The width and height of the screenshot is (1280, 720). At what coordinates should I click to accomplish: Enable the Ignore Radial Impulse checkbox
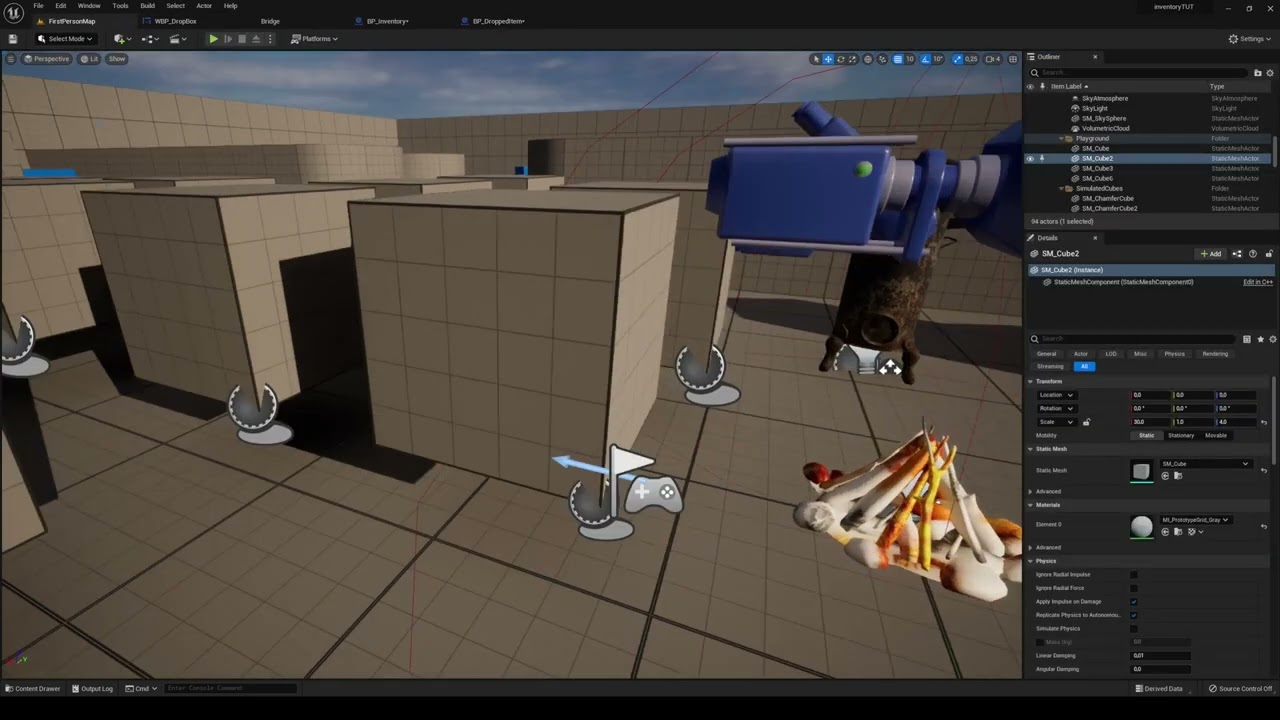[x=1134, y=575]
